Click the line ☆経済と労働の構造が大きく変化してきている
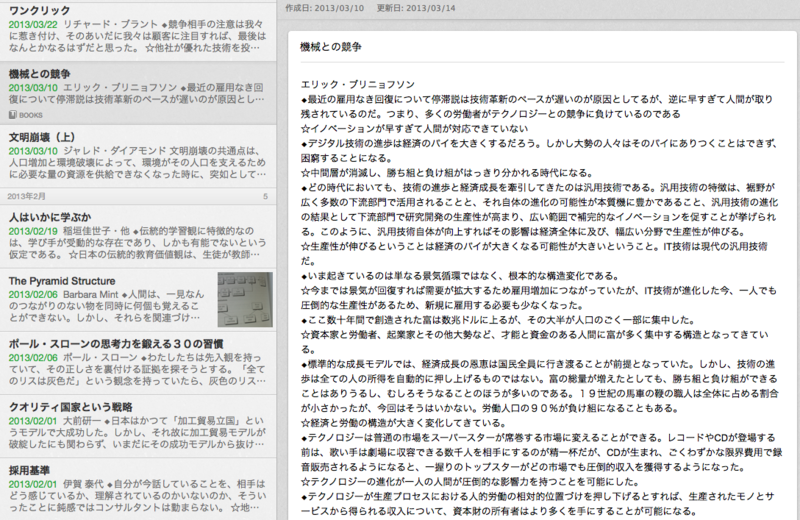Screen dimensions: 800x520 click(x=403, y=423)
